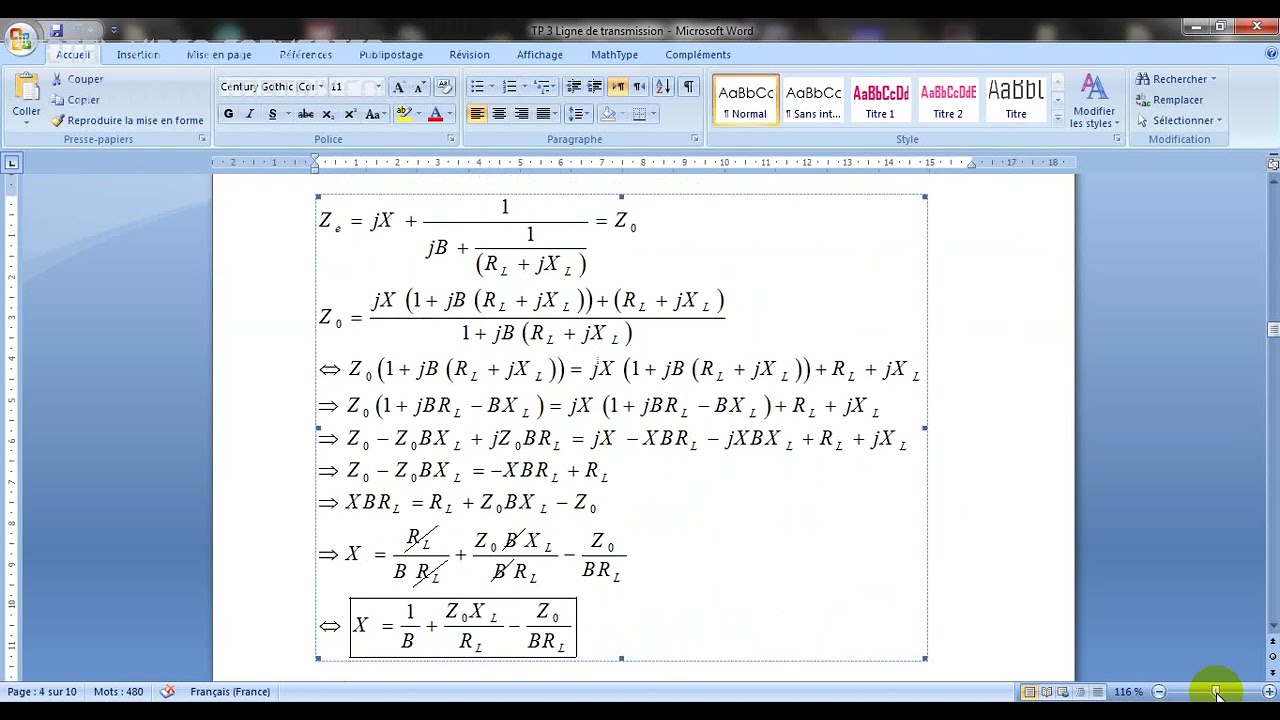Apply subscript formatting

tap(328, 114)
